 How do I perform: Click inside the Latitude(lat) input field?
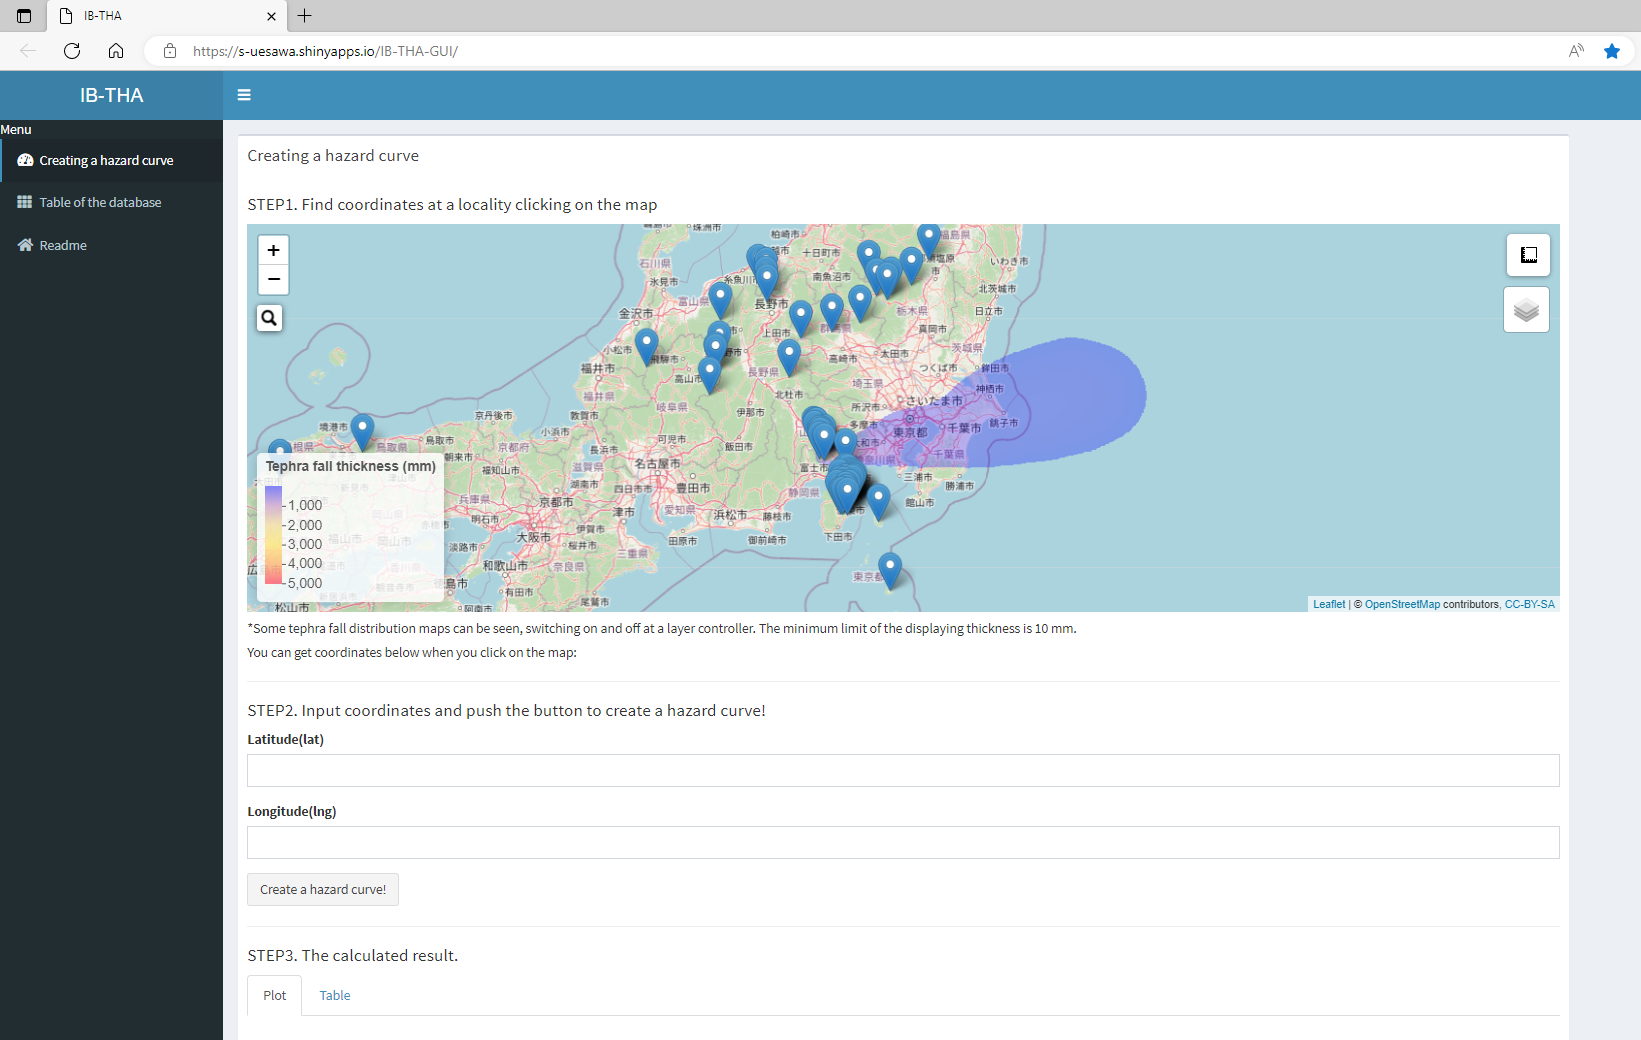tap(902, 770)
